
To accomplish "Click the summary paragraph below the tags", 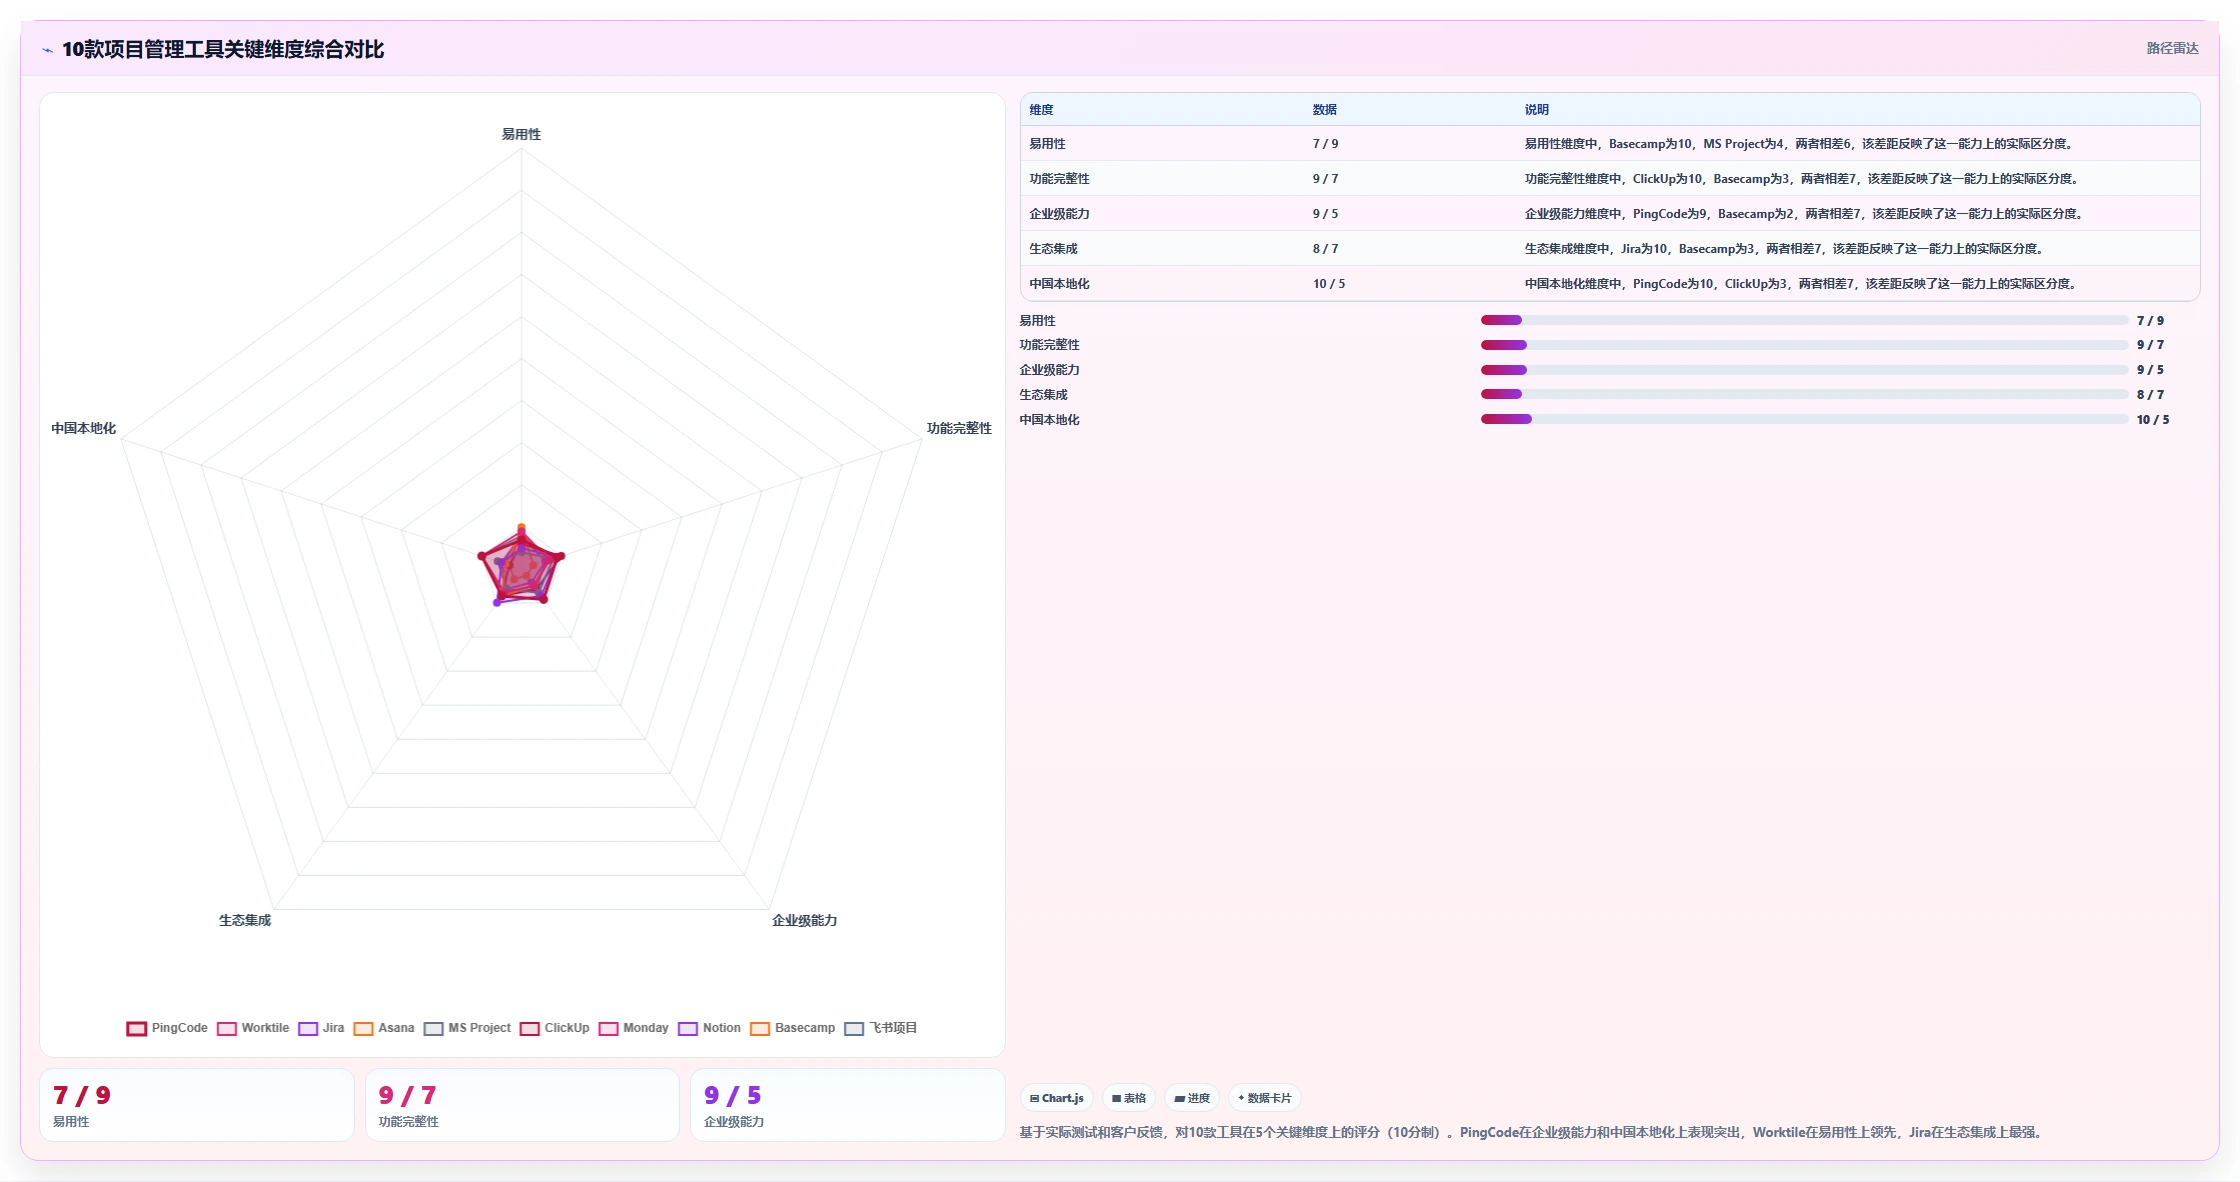I will coord(1533,1132).
